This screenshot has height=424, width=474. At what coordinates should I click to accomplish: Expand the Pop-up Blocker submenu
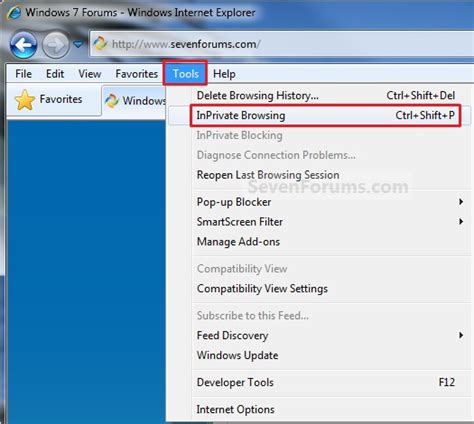tap(320, 202)
